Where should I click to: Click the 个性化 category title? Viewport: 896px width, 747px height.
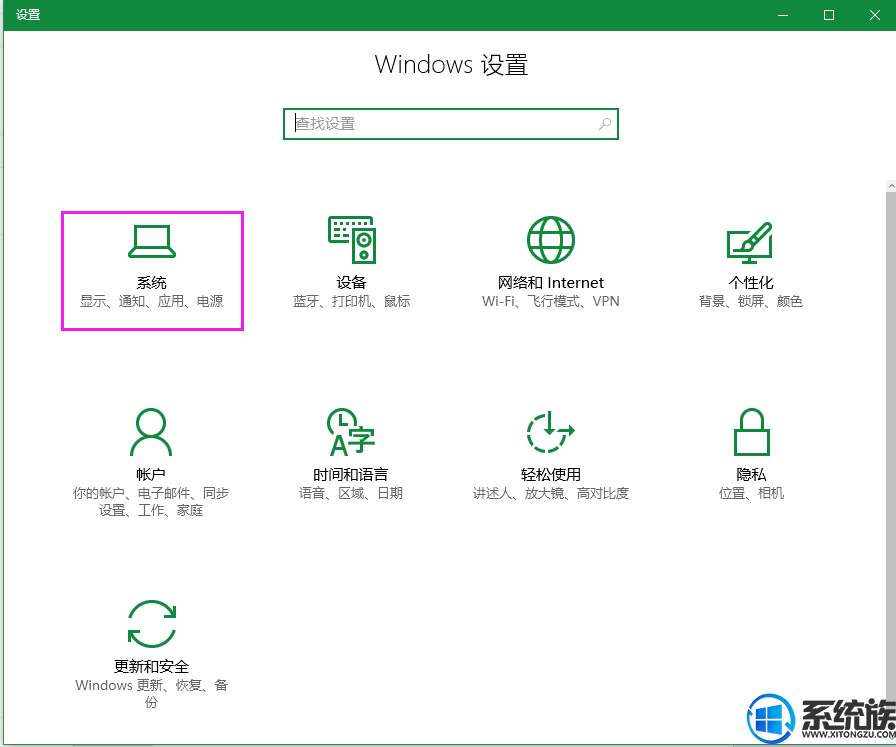[751, 282]
